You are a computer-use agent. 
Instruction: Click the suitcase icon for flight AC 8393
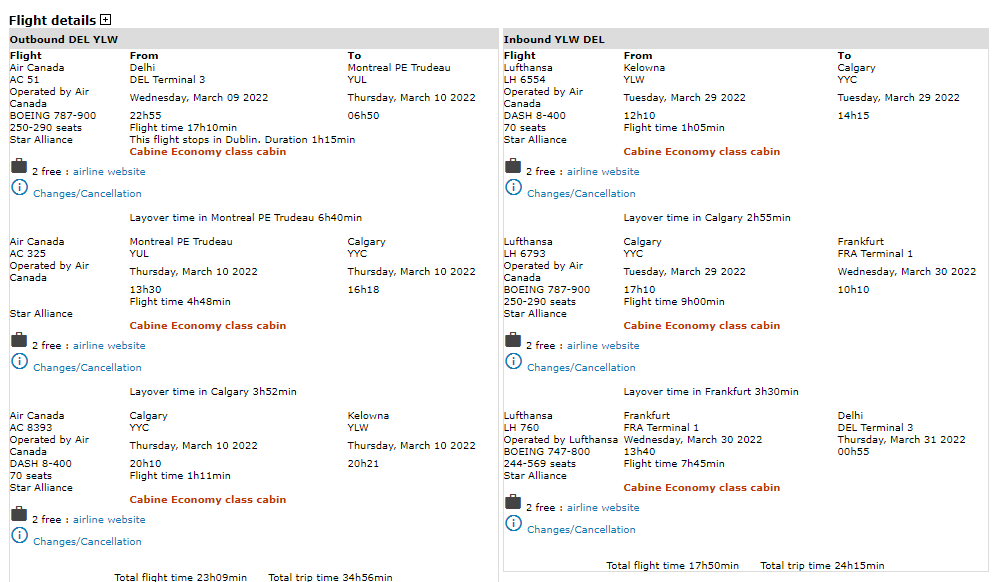click(x=19, y=515)
